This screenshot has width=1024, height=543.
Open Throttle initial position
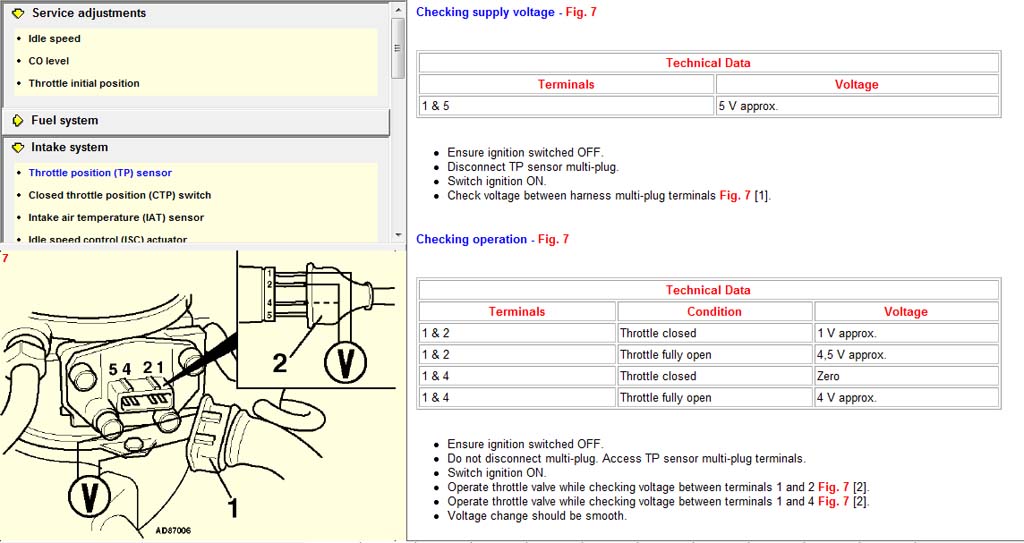pos(84,84)
